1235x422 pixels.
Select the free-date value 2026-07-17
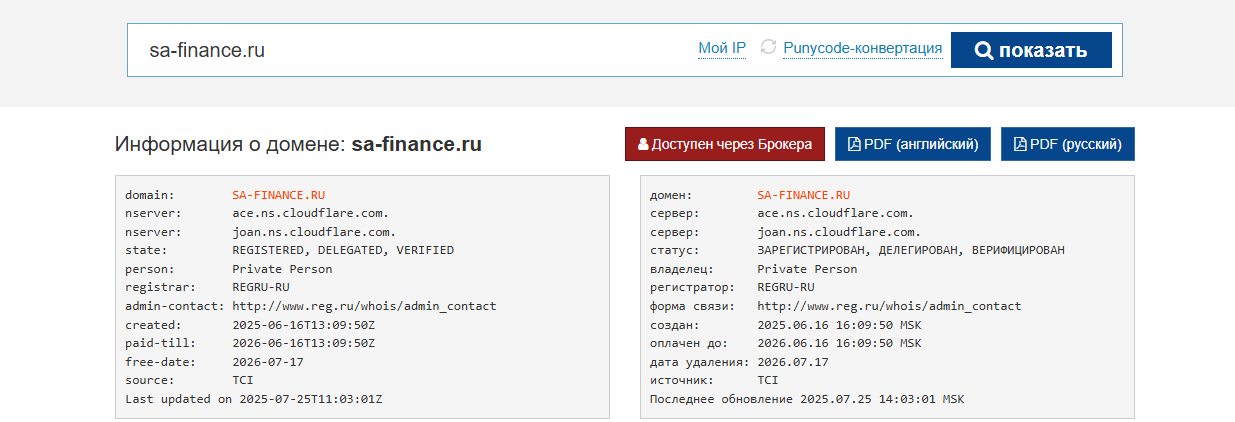[x=268, y=362]
